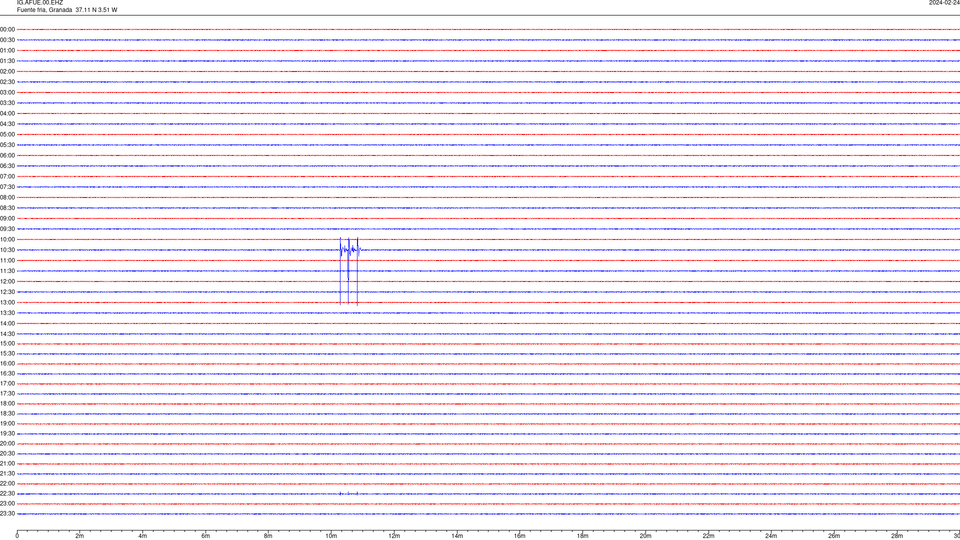Click the 2m tick label on time axis
This screenshot has width=960, height=540.
80,536
